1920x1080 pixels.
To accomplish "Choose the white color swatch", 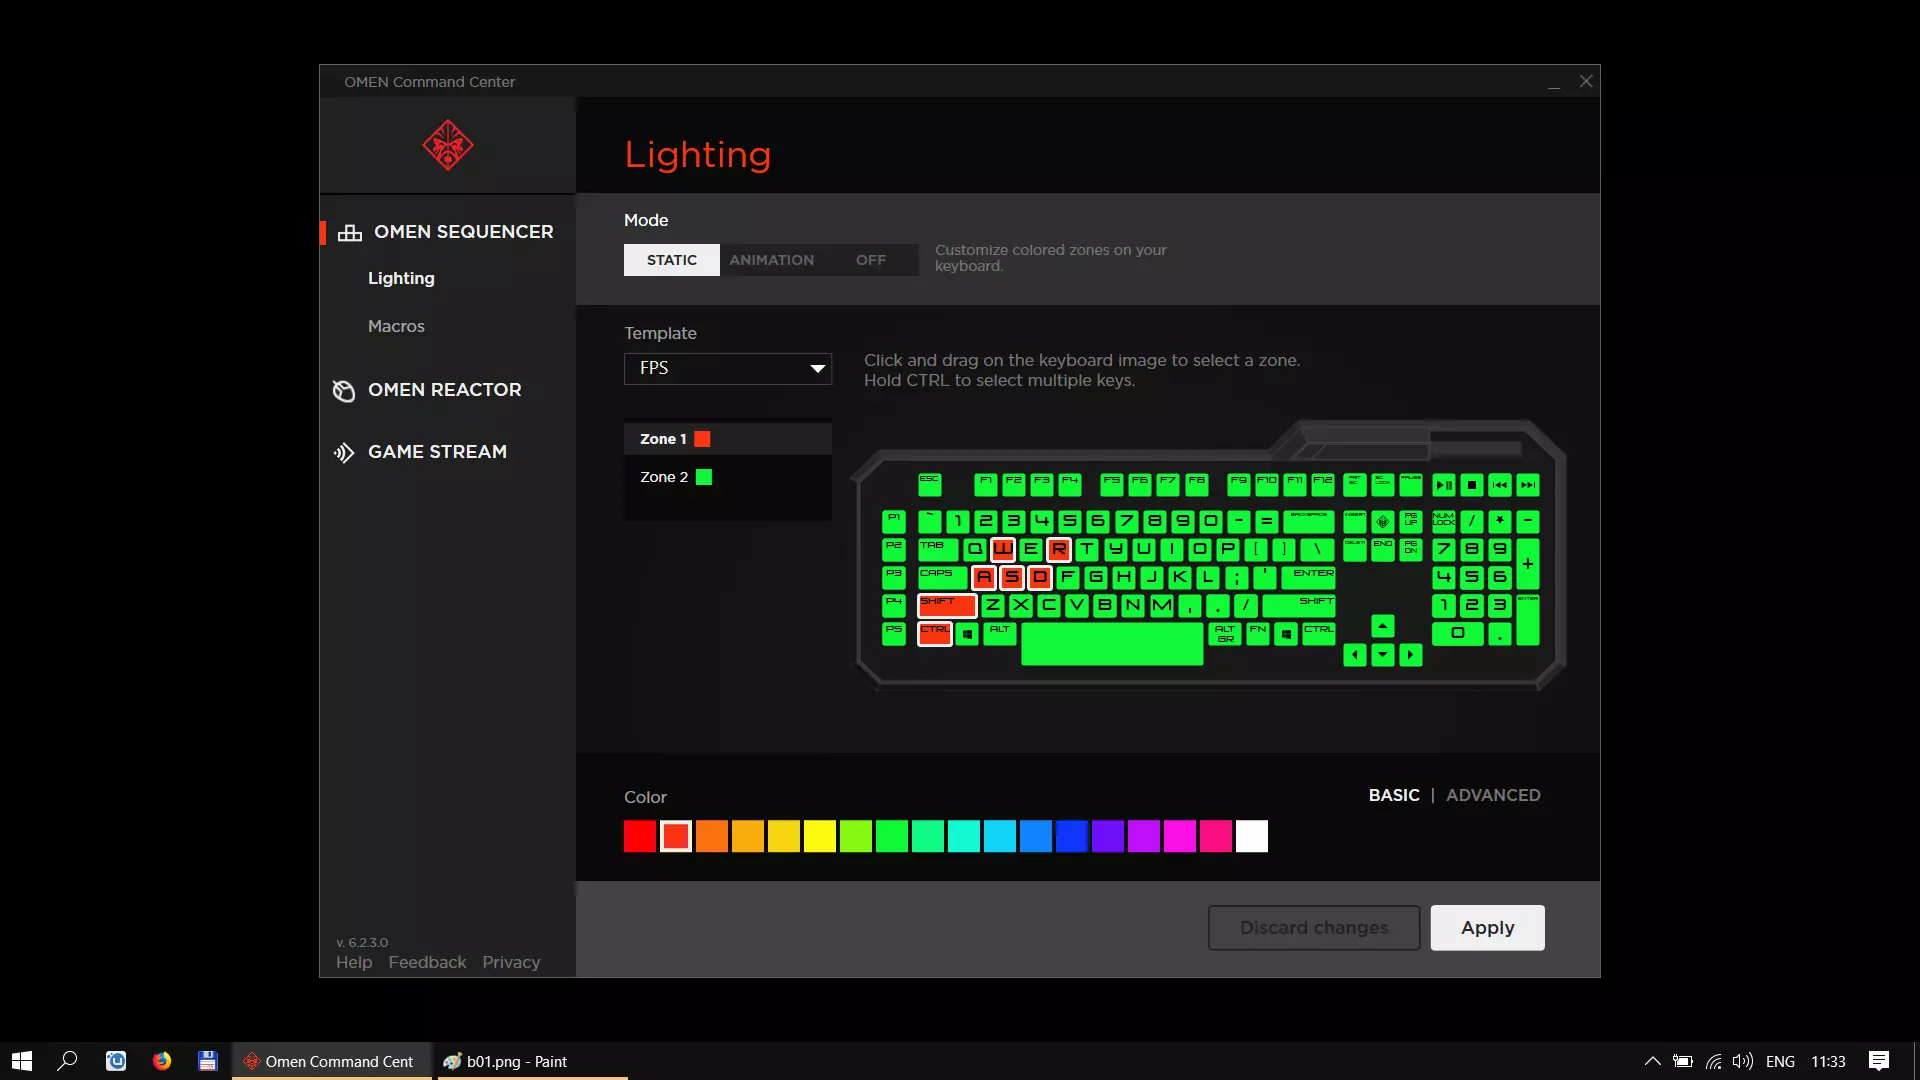I will [x=1252, y=836].
